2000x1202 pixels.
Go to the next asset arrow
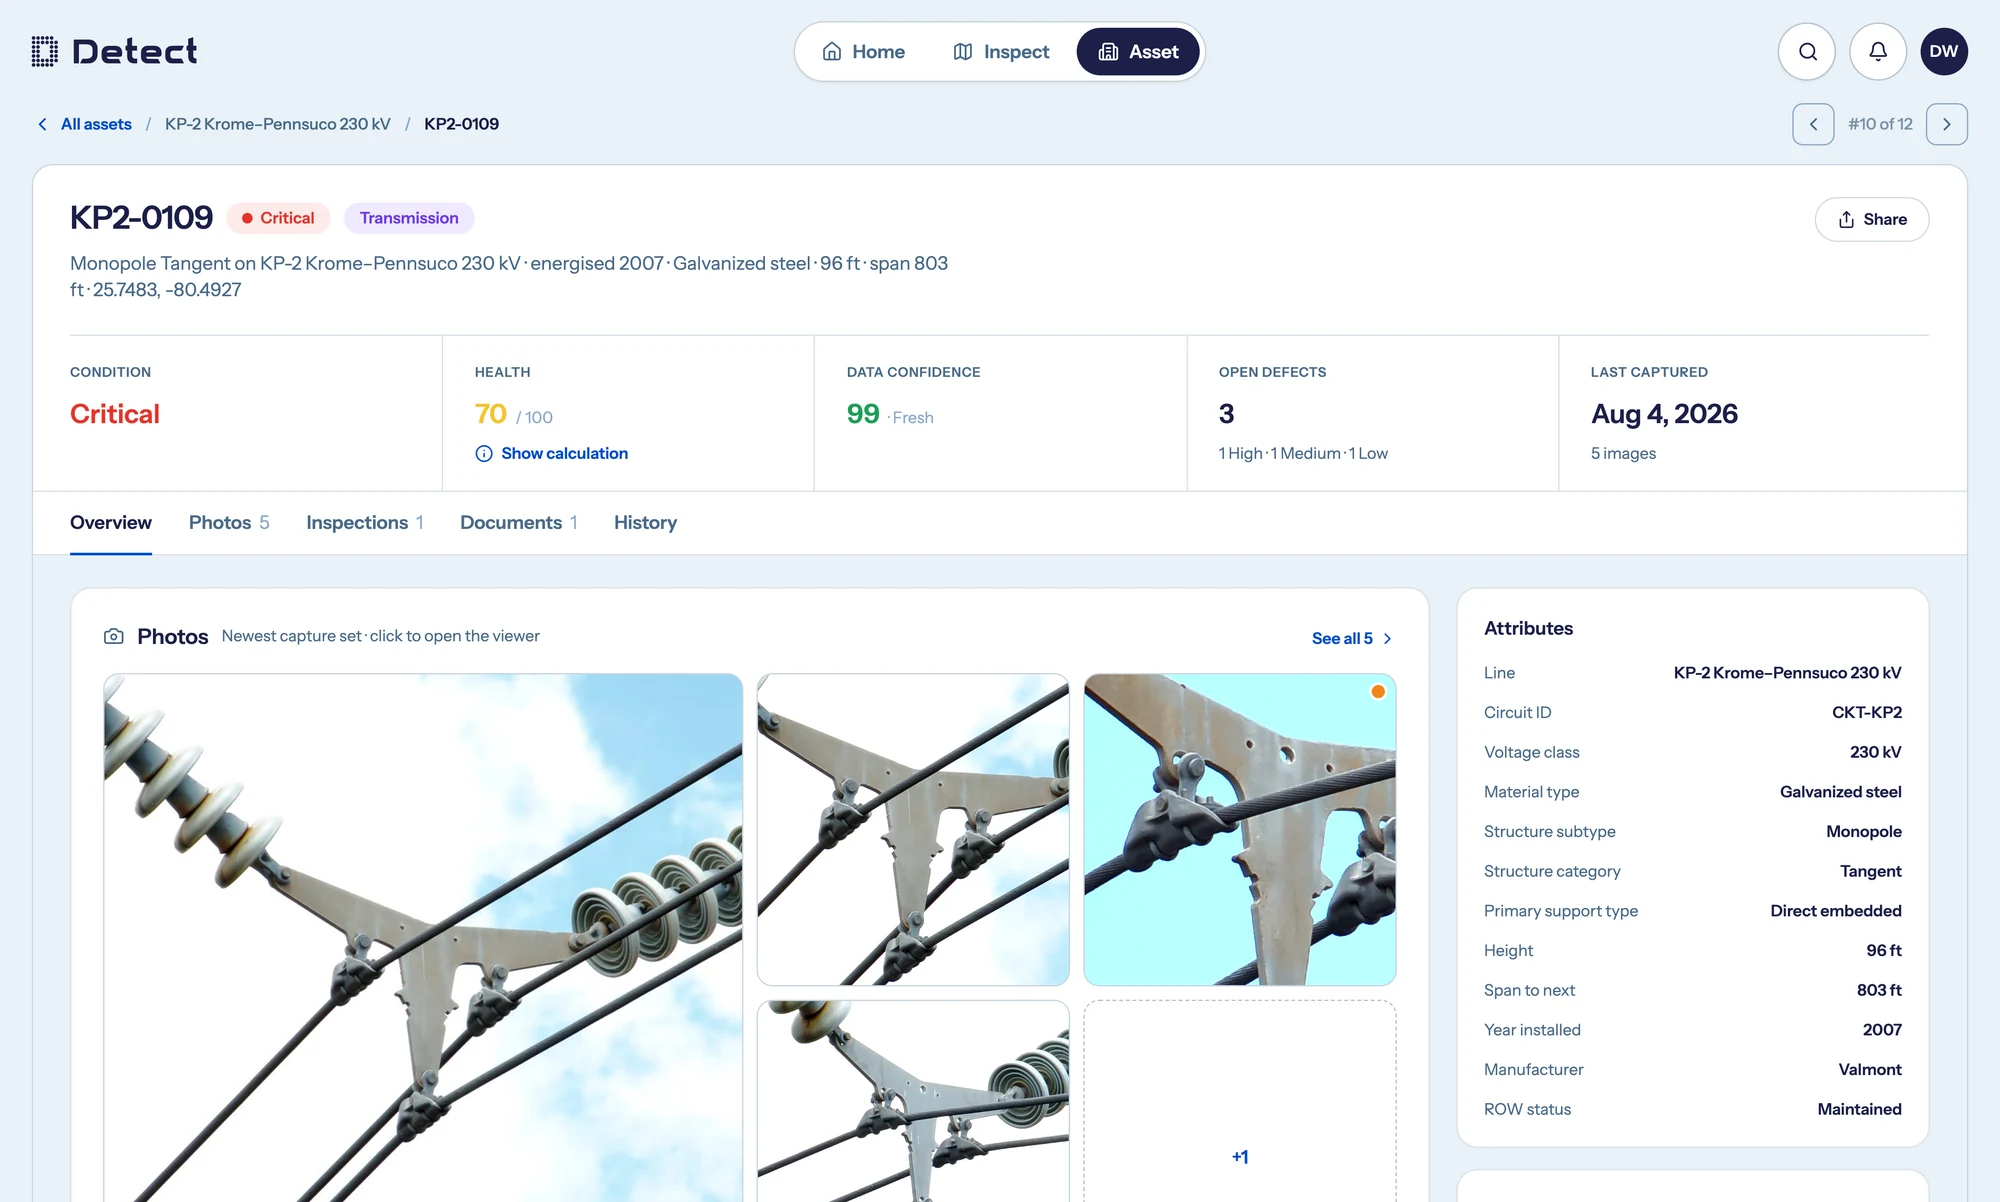click(x=1946, y=124)
